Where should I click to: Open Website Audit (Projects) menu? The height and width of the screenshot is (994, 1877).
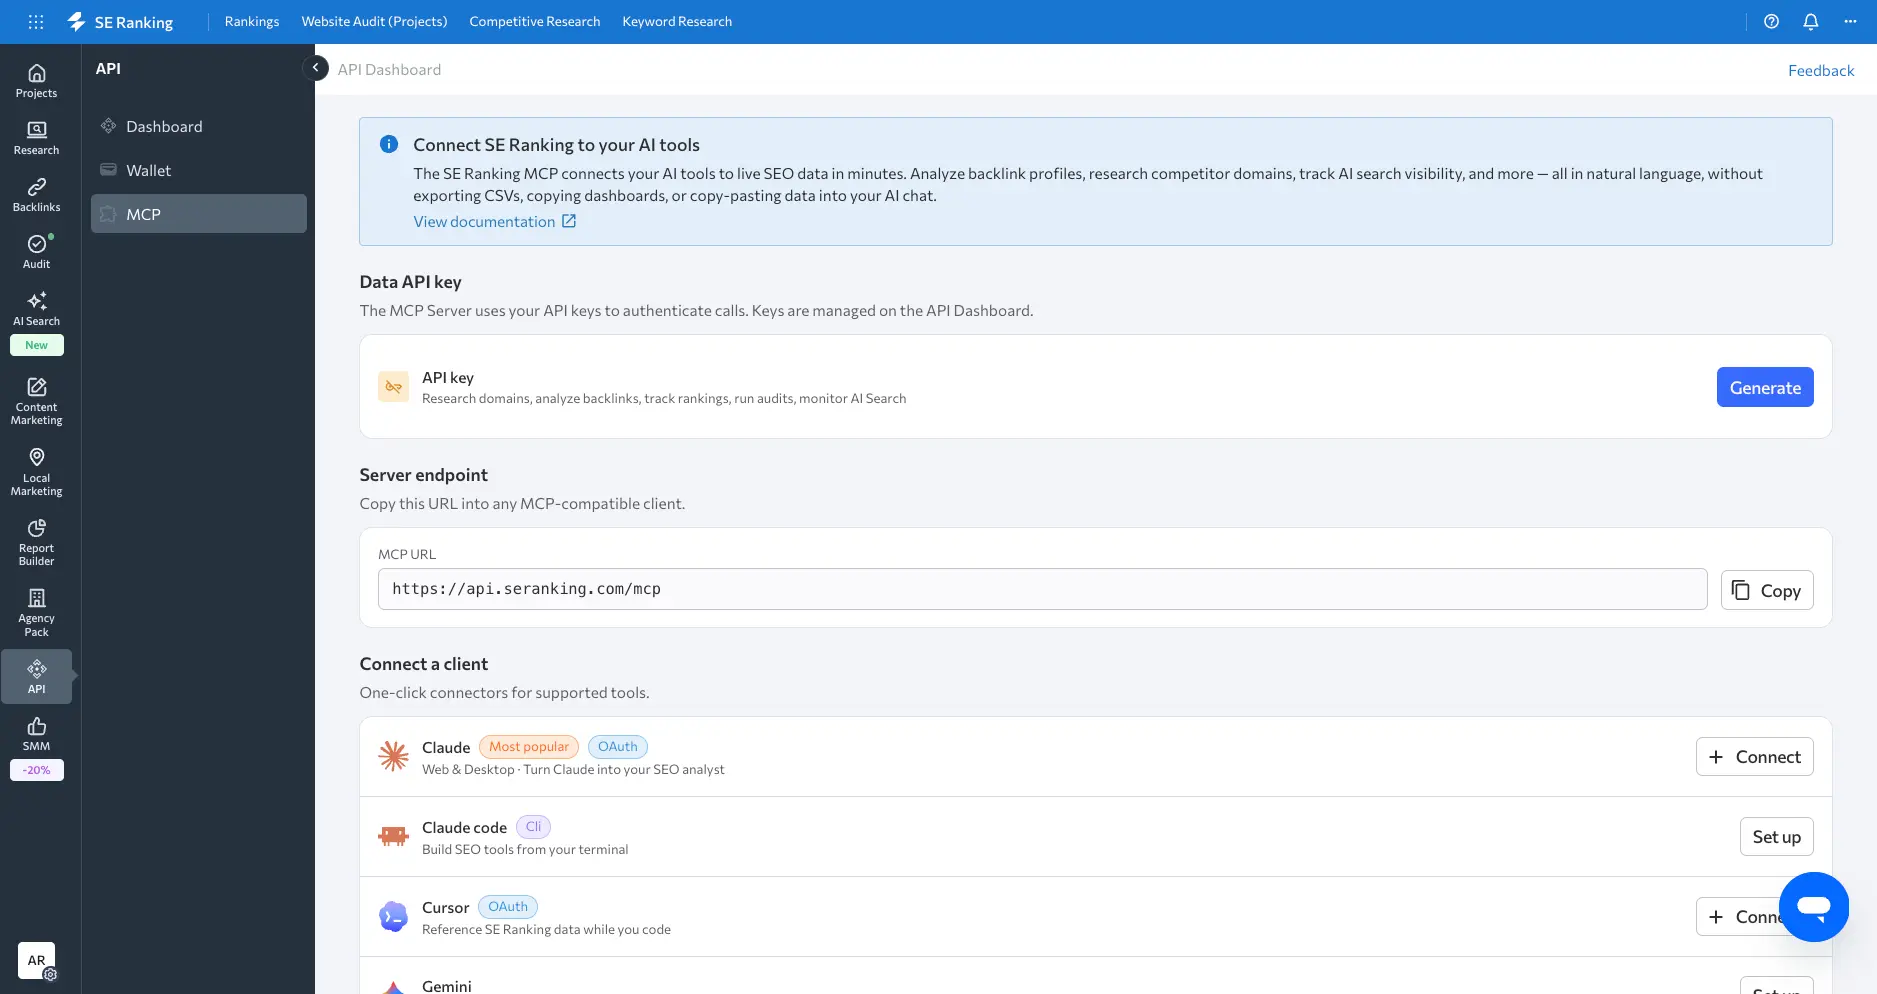coord(374,21)
